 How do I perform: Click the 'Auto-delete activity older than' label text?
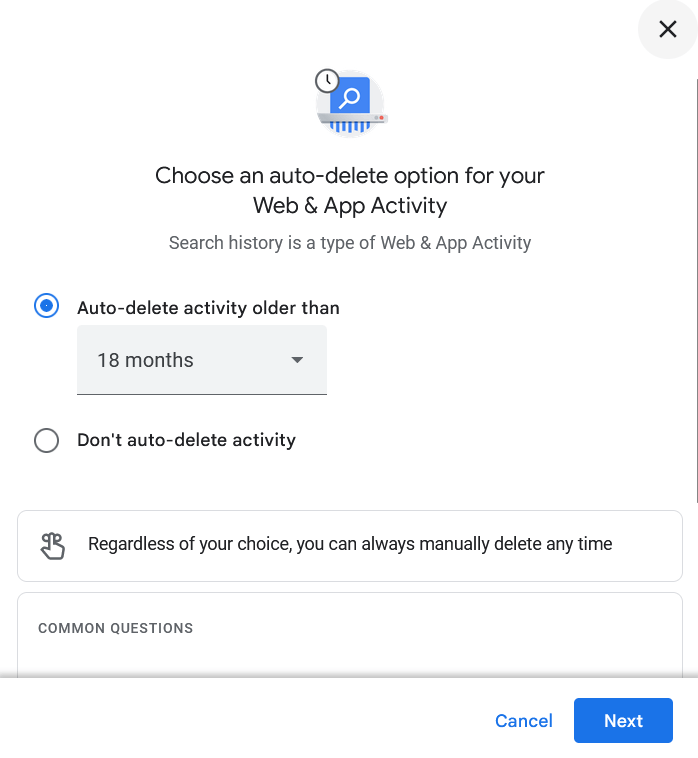click(208, 308)
